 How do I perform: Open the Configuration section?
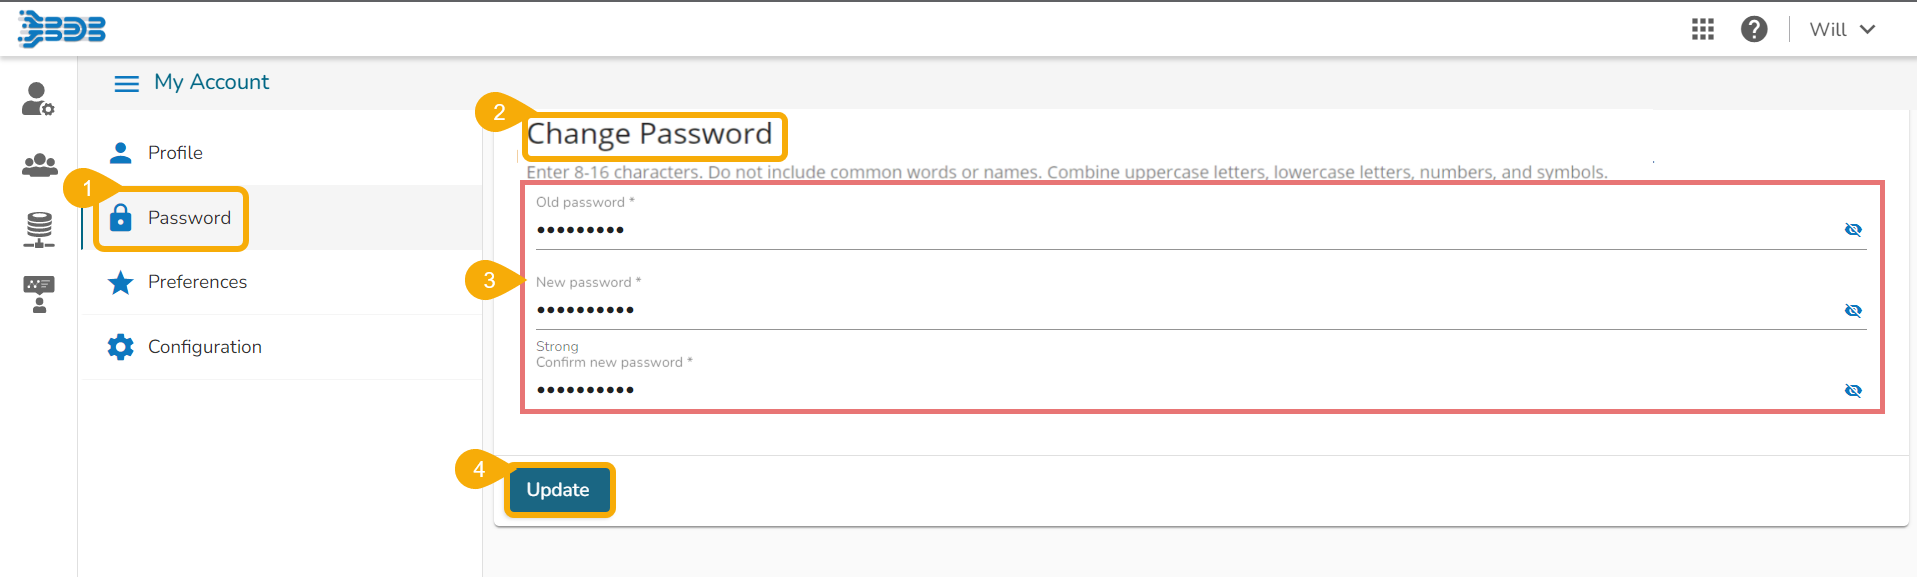point(204,347)
